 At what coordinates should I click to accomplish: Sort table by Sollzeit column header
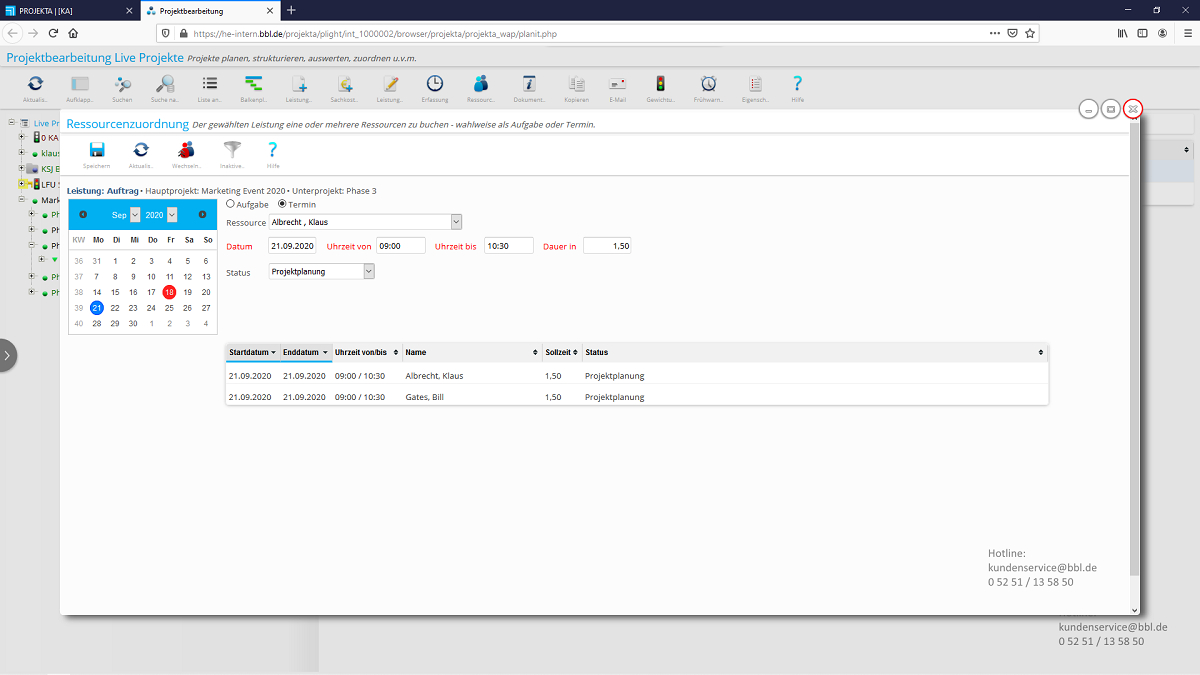[562, 352]
